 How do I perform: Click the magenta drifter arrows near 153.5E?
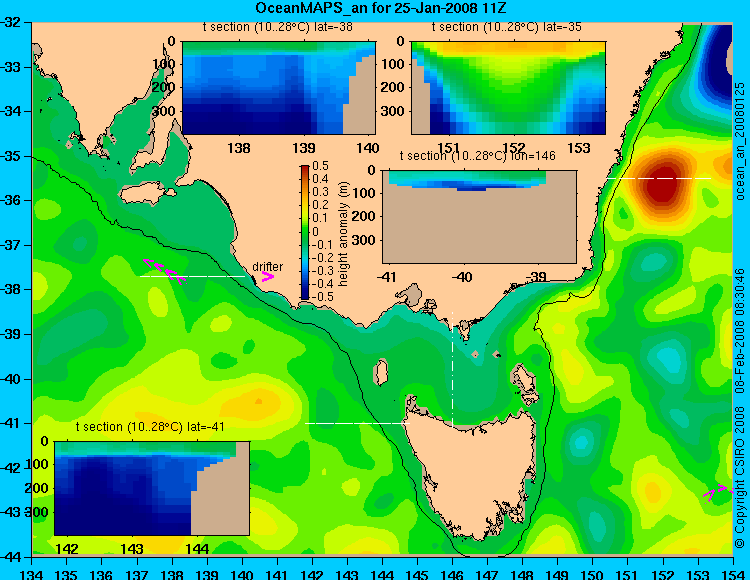[x=719, y=492]
